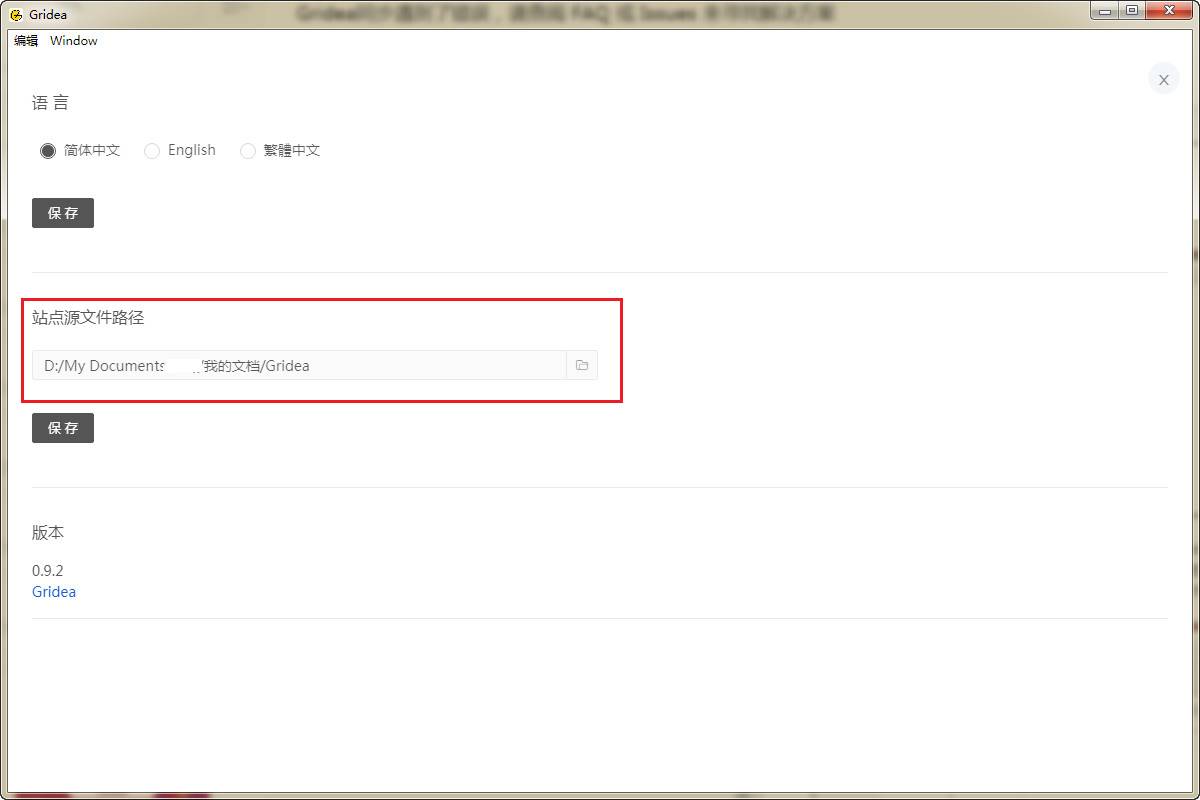Select English language option

tap(180, 150)
